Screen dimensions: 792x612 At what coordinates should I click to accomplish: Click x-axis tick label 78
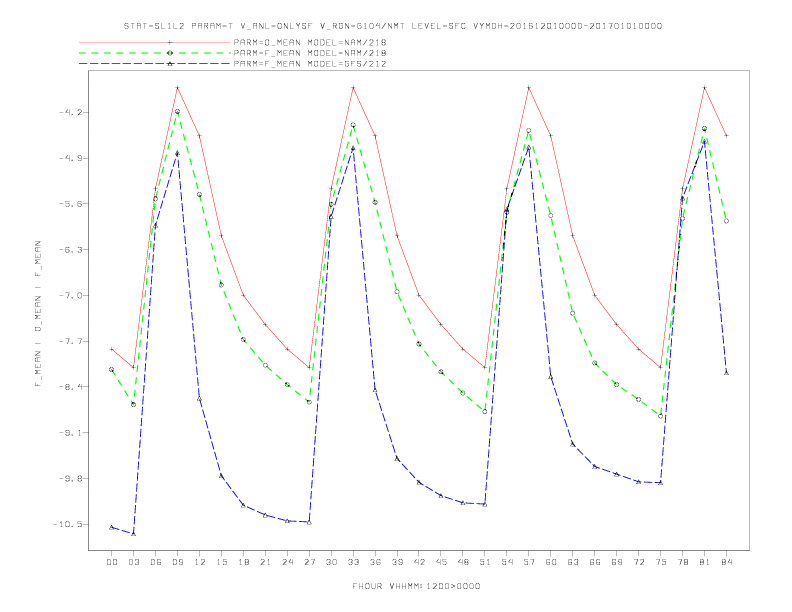point(682,562)
